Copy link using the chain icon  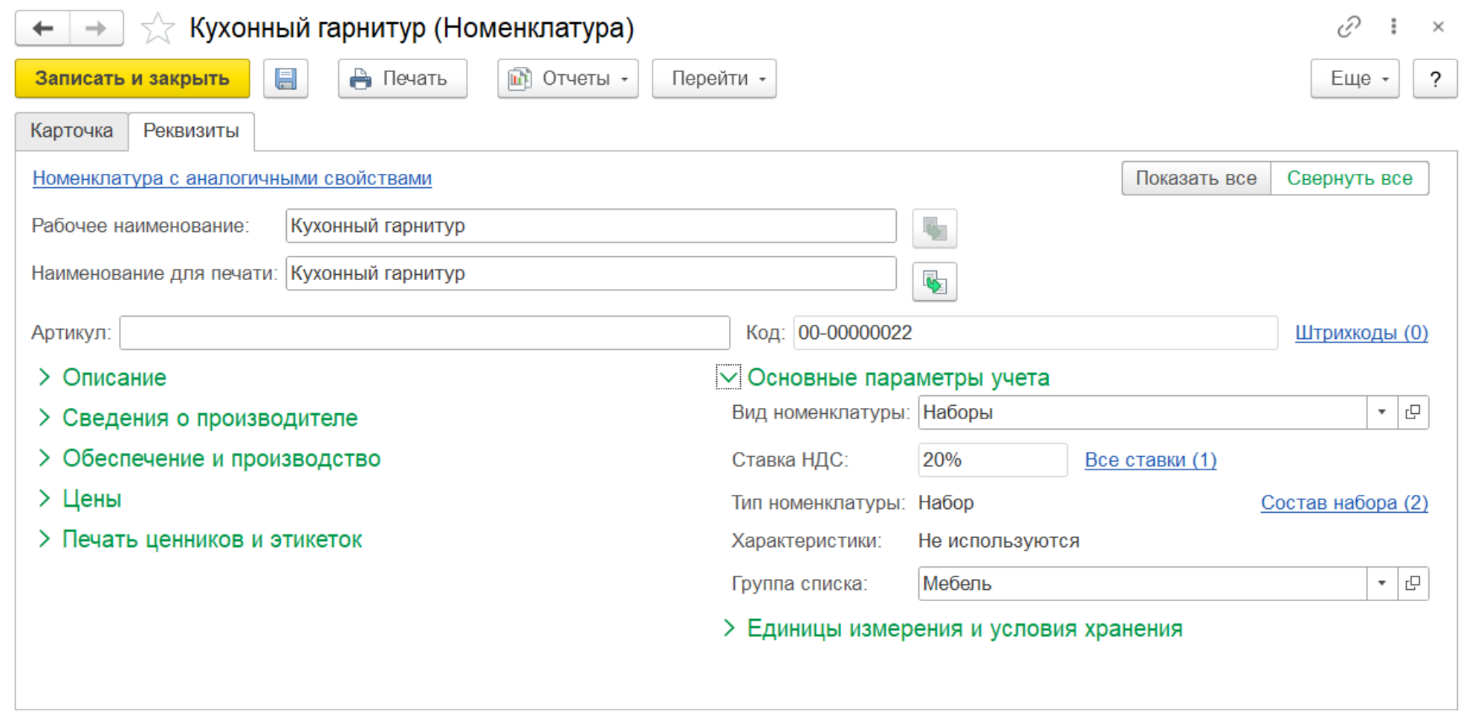click(x=1349, y=28)
